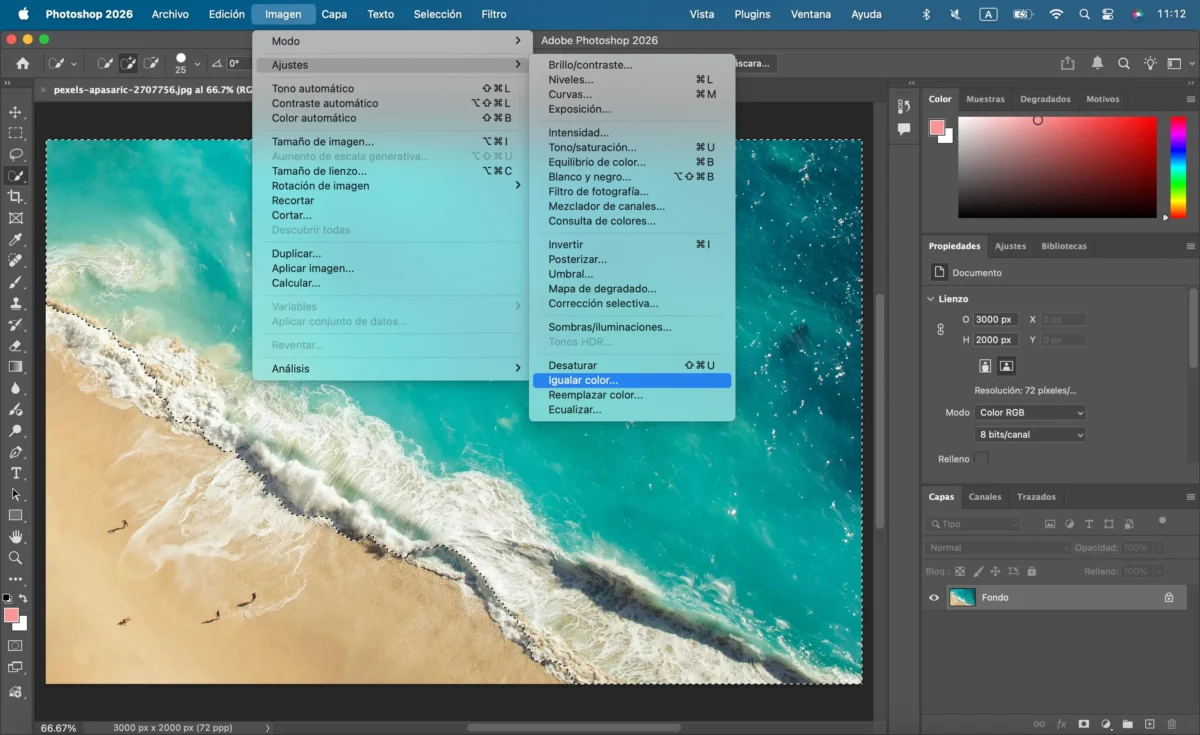Click the hue slider strip in Color panel
This screenshot has height=735, width=1200.
[x=1178, y=167]
